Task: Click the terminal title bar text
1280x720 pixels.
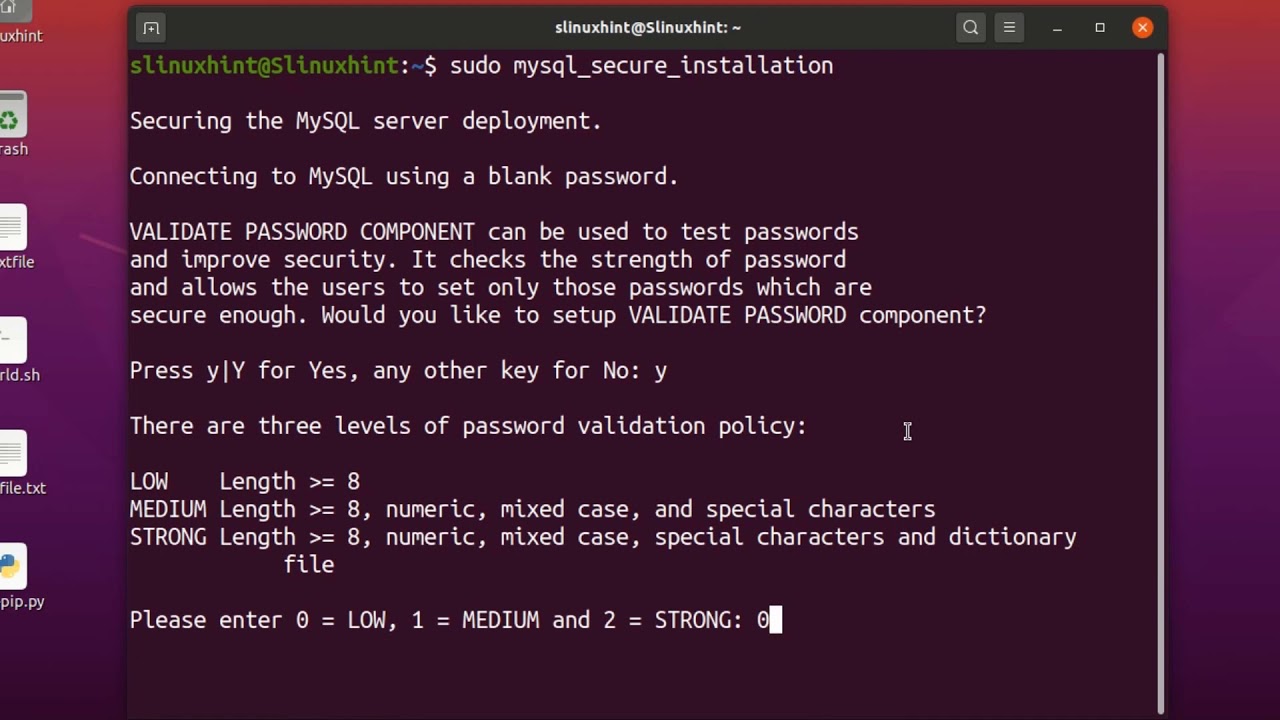Action: 647,28
